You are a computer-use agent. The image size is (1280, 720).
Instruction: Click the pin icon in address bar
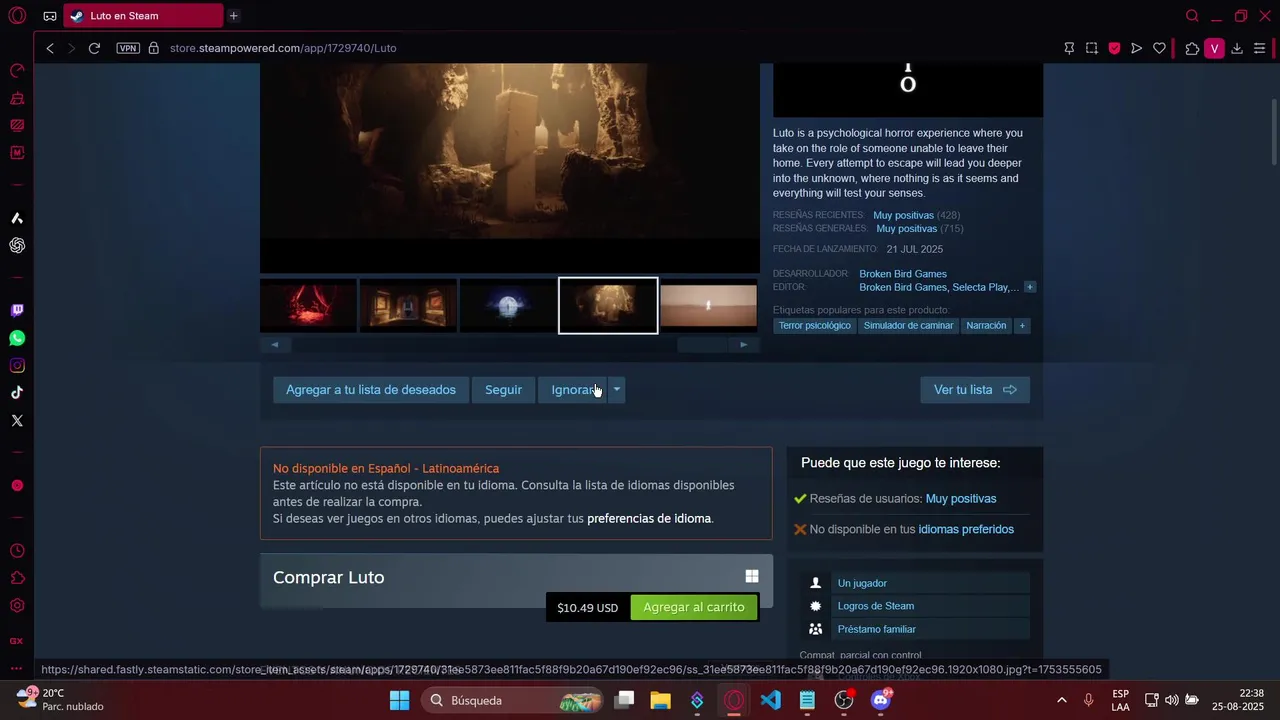(1069, 48)
